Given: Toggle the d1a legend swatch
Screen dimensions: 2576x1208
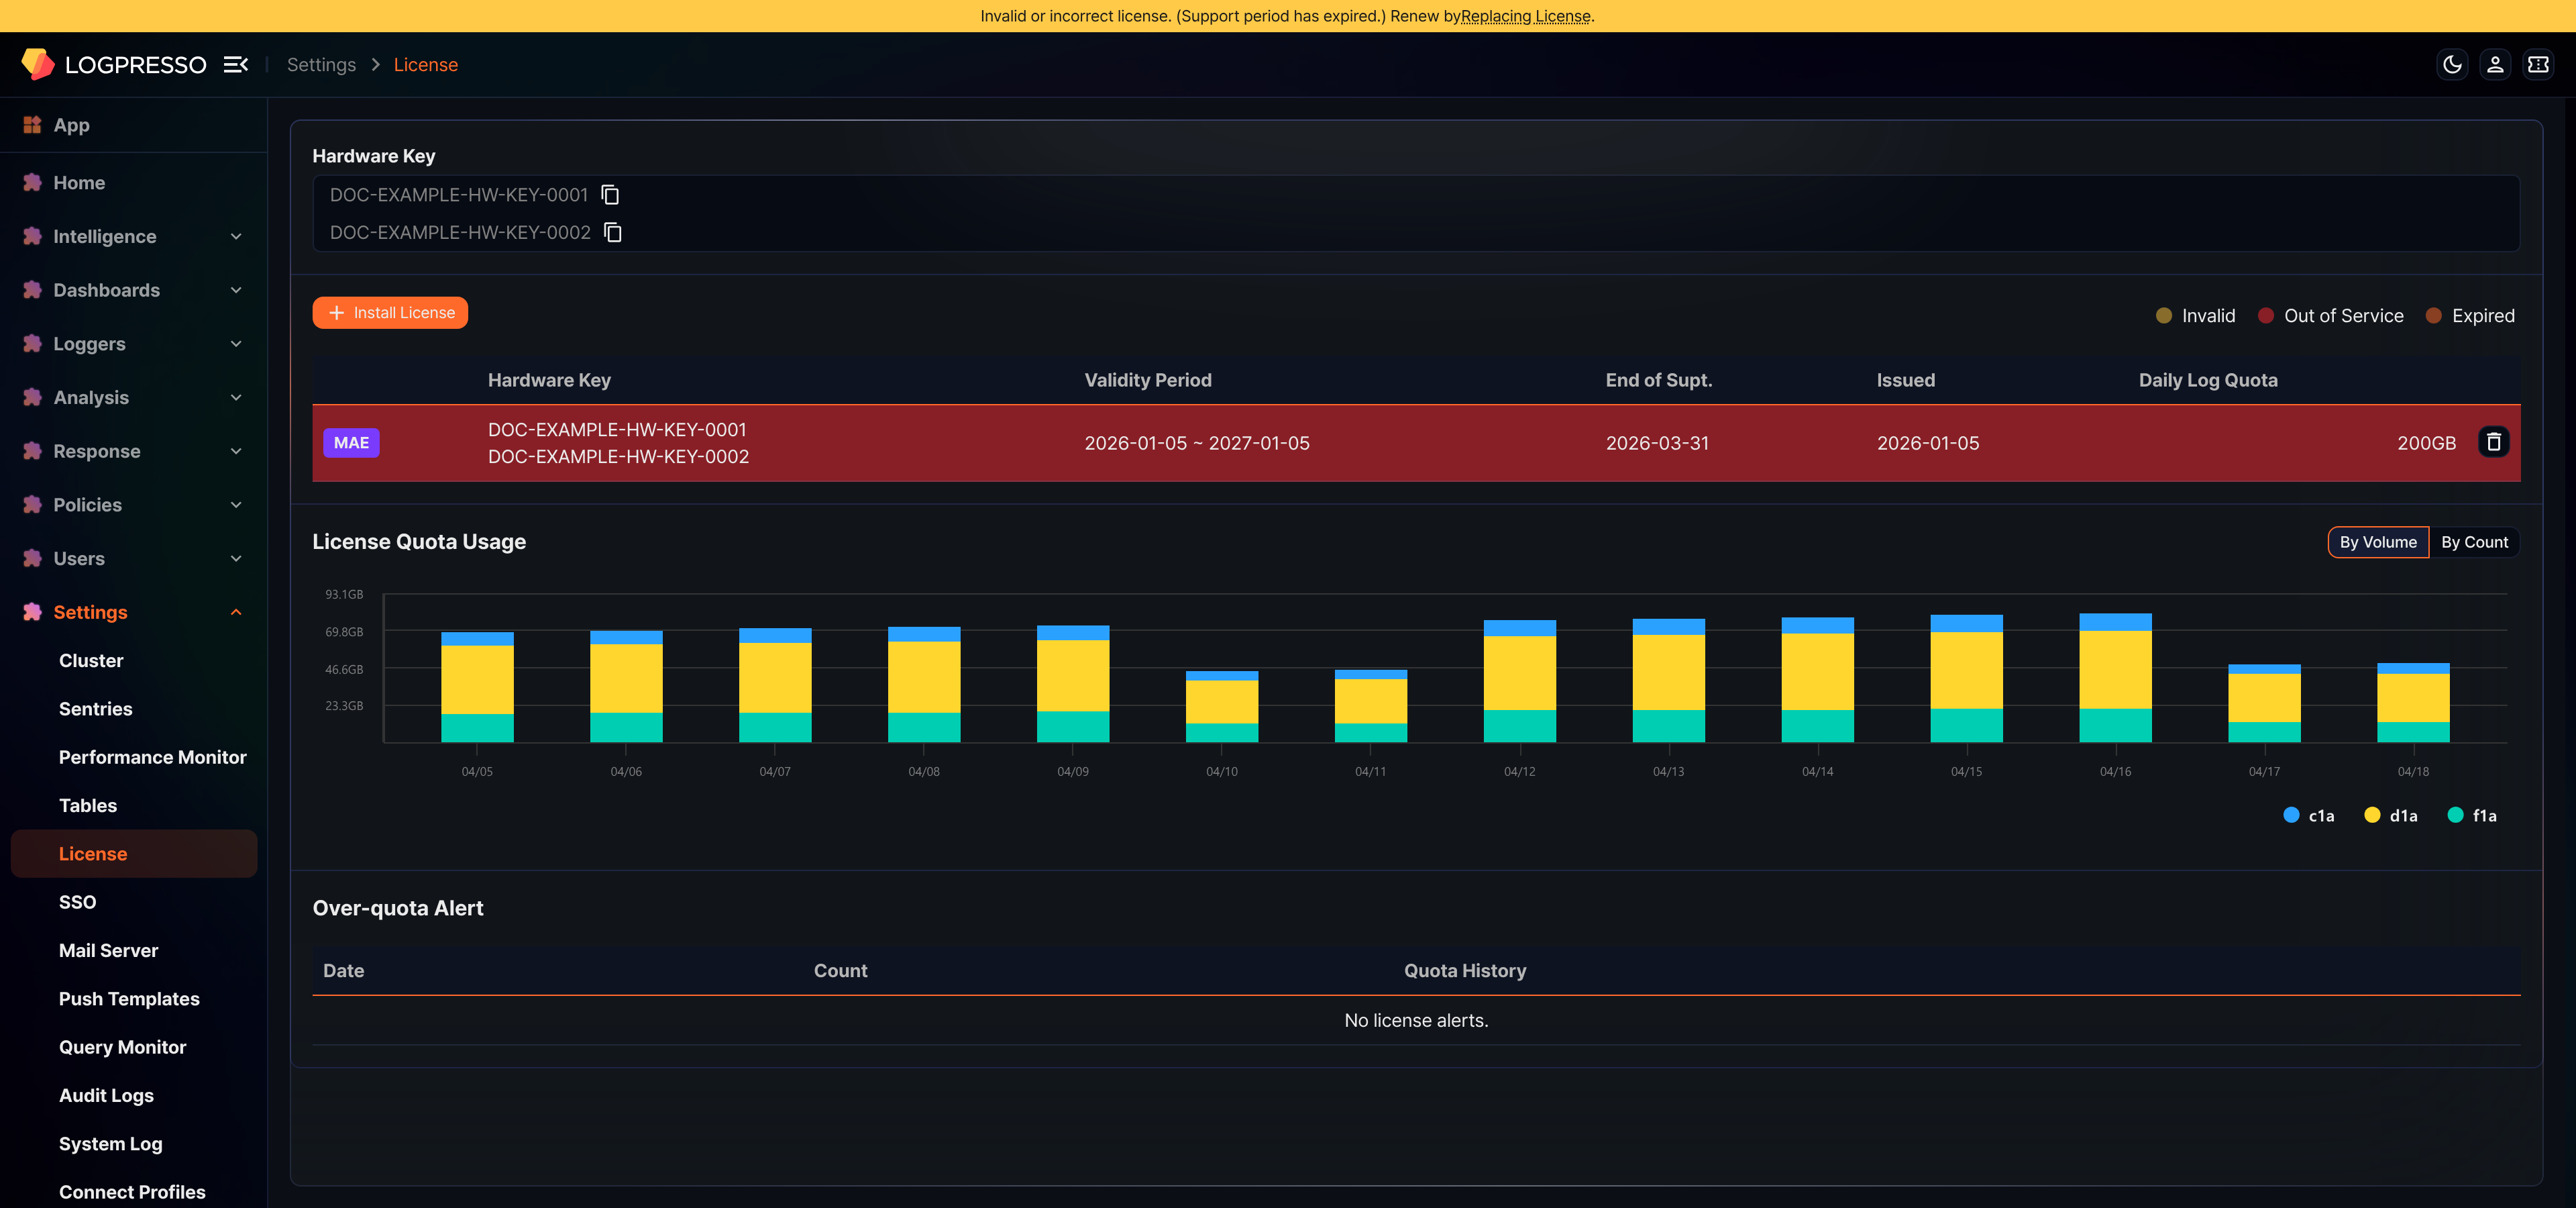Looking at the screenshot, I should pos(2372,815).
